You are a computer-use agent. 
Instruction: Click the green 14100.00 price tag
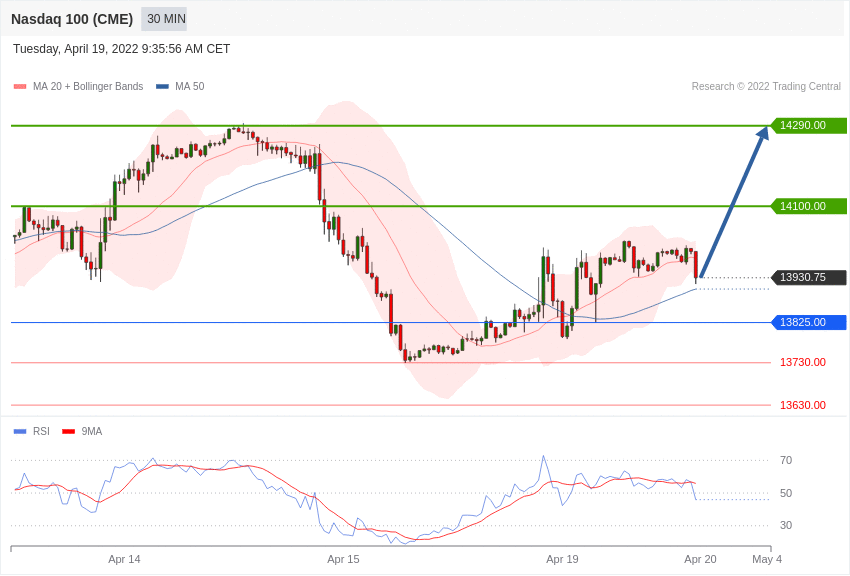[x=808, y=206]
